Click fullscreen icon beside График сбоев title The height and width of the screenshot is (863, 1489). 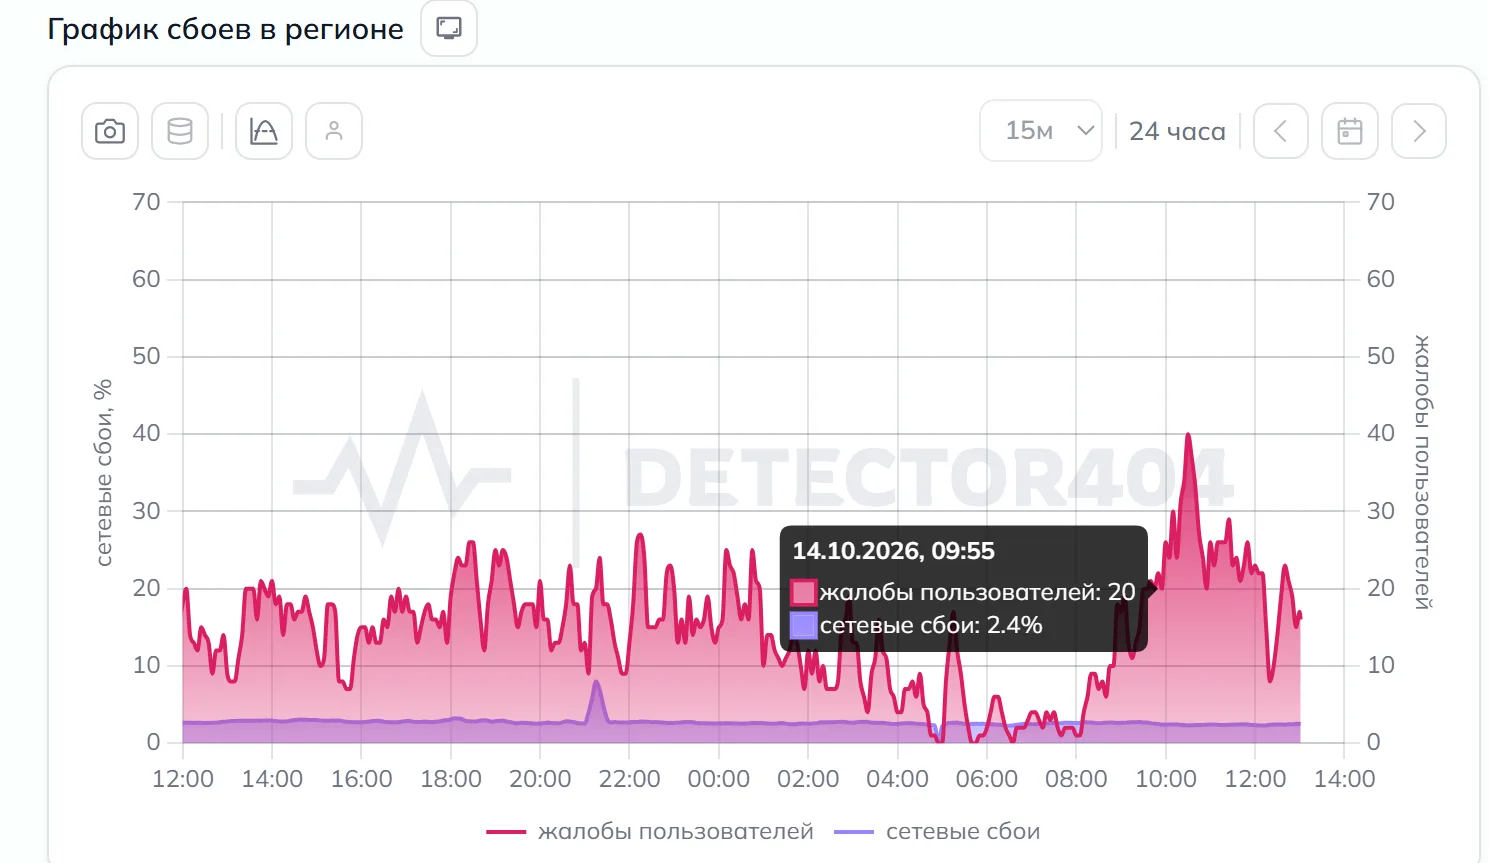[449, 28]
